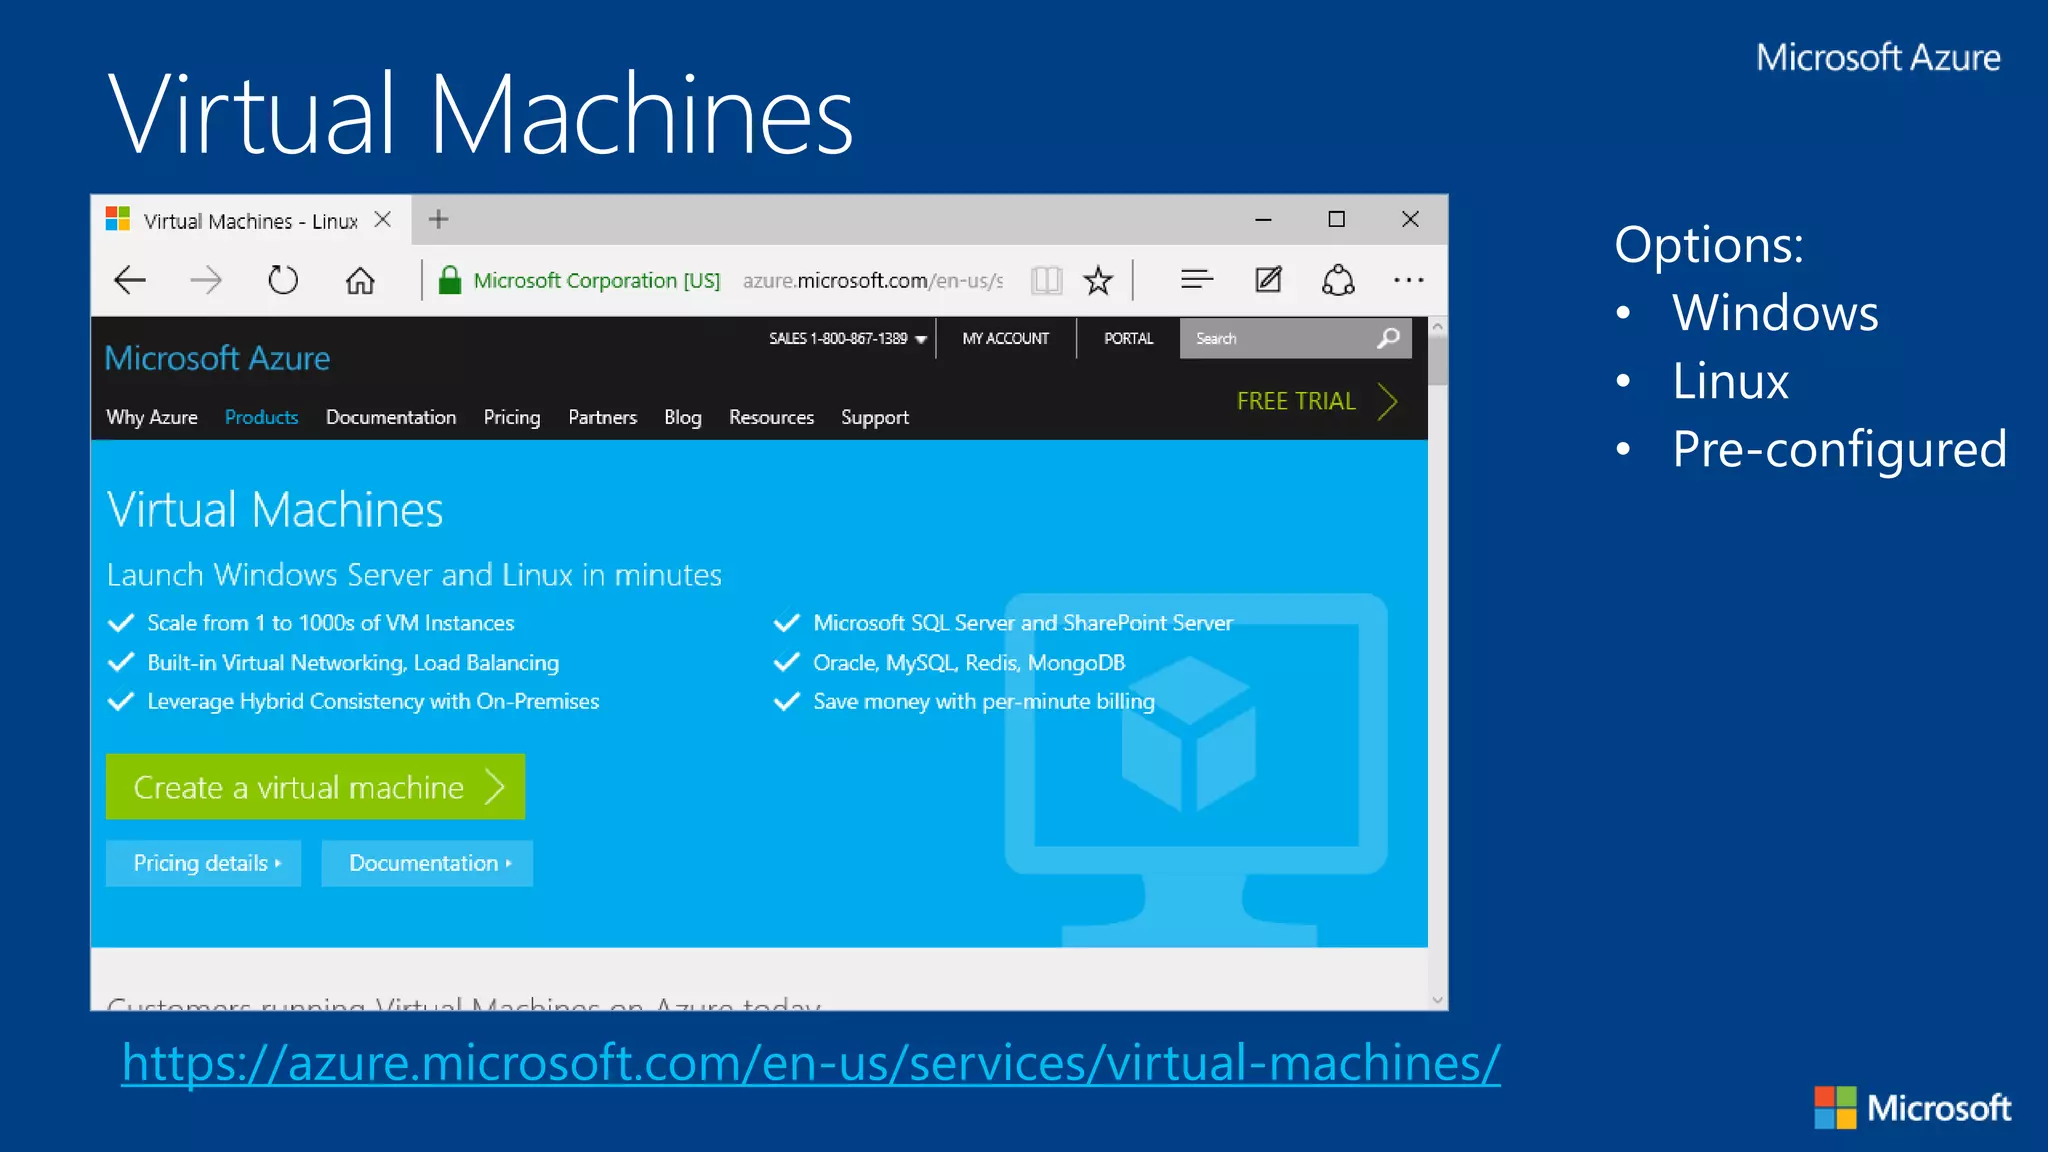
Task: Click the 'Pre-configured' bullet in Options
Action: point(1839,450)
